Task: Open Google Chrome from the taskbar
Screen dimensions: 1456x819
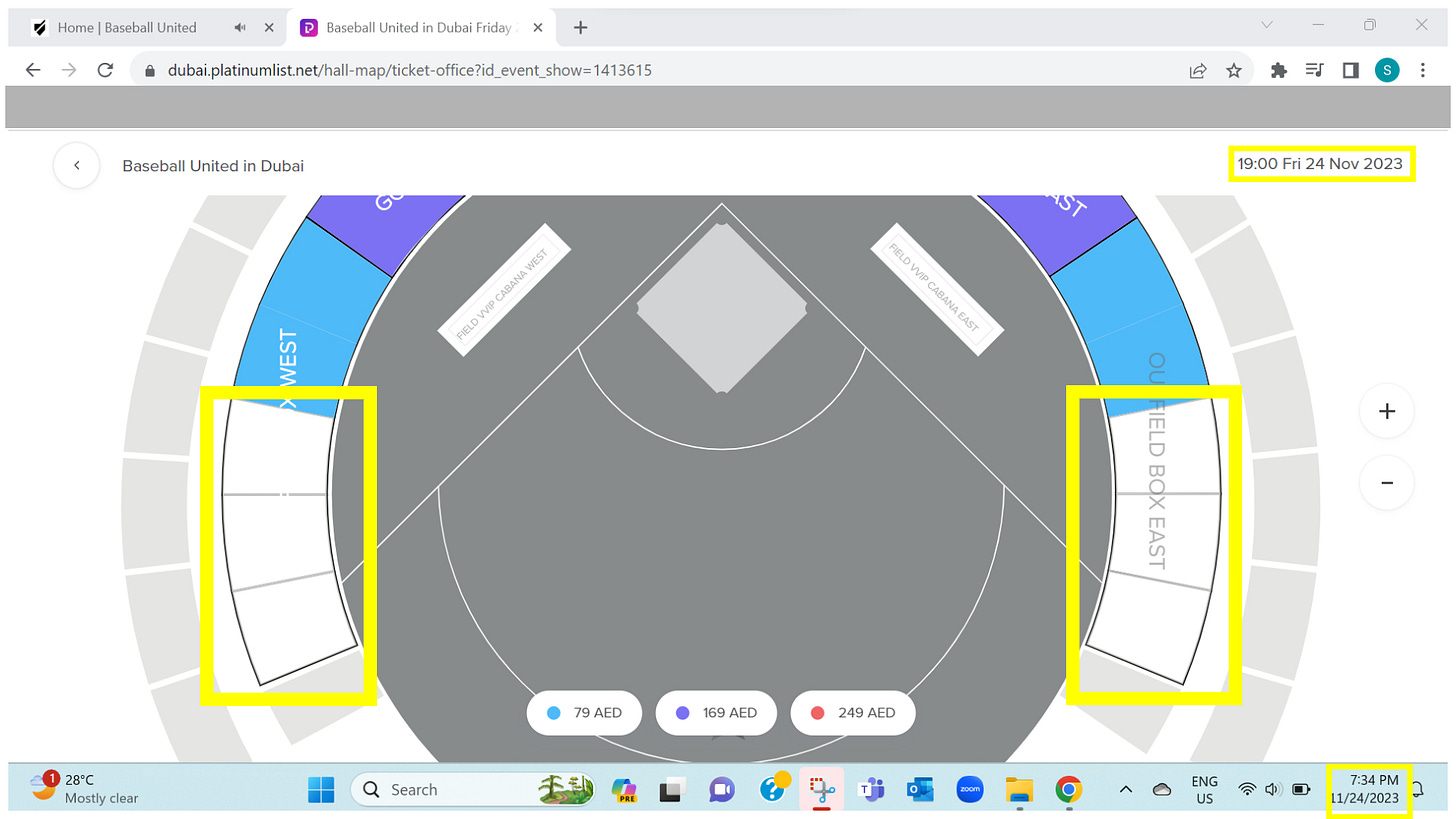Action: 1069,790
